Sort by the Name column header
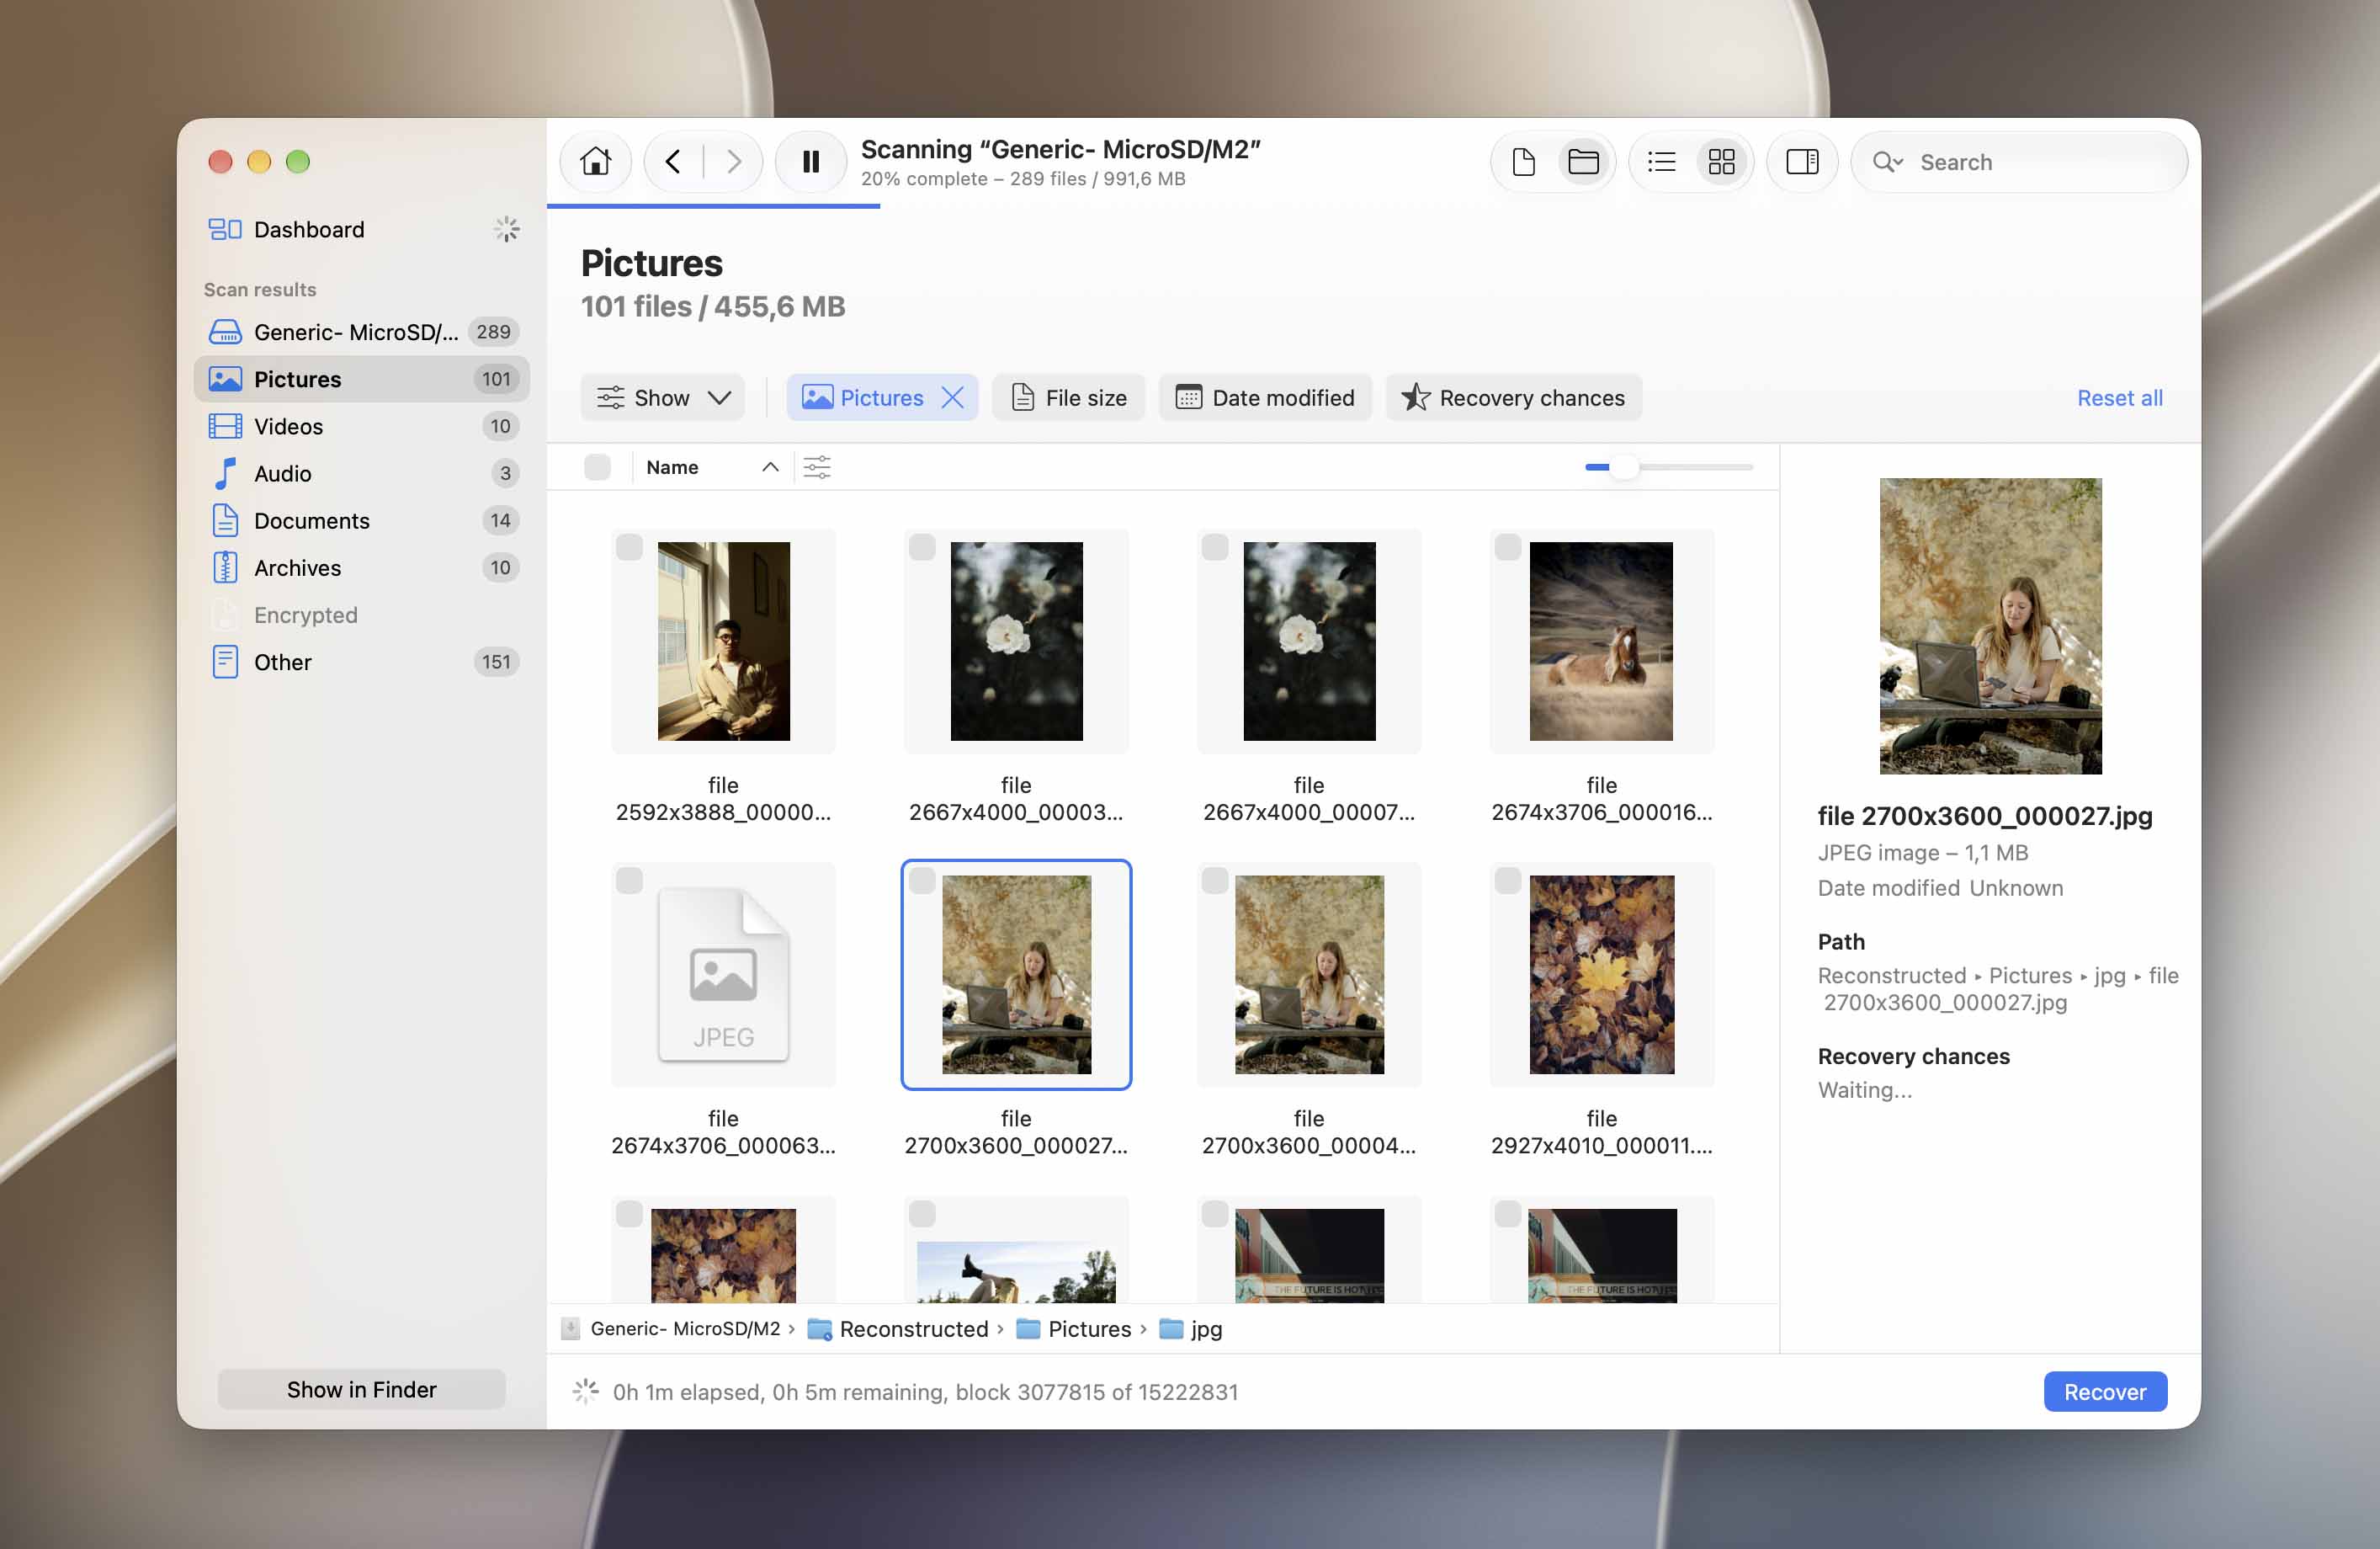The image size is (2380, 1549). pyautogui.click(x=711, y=467)
